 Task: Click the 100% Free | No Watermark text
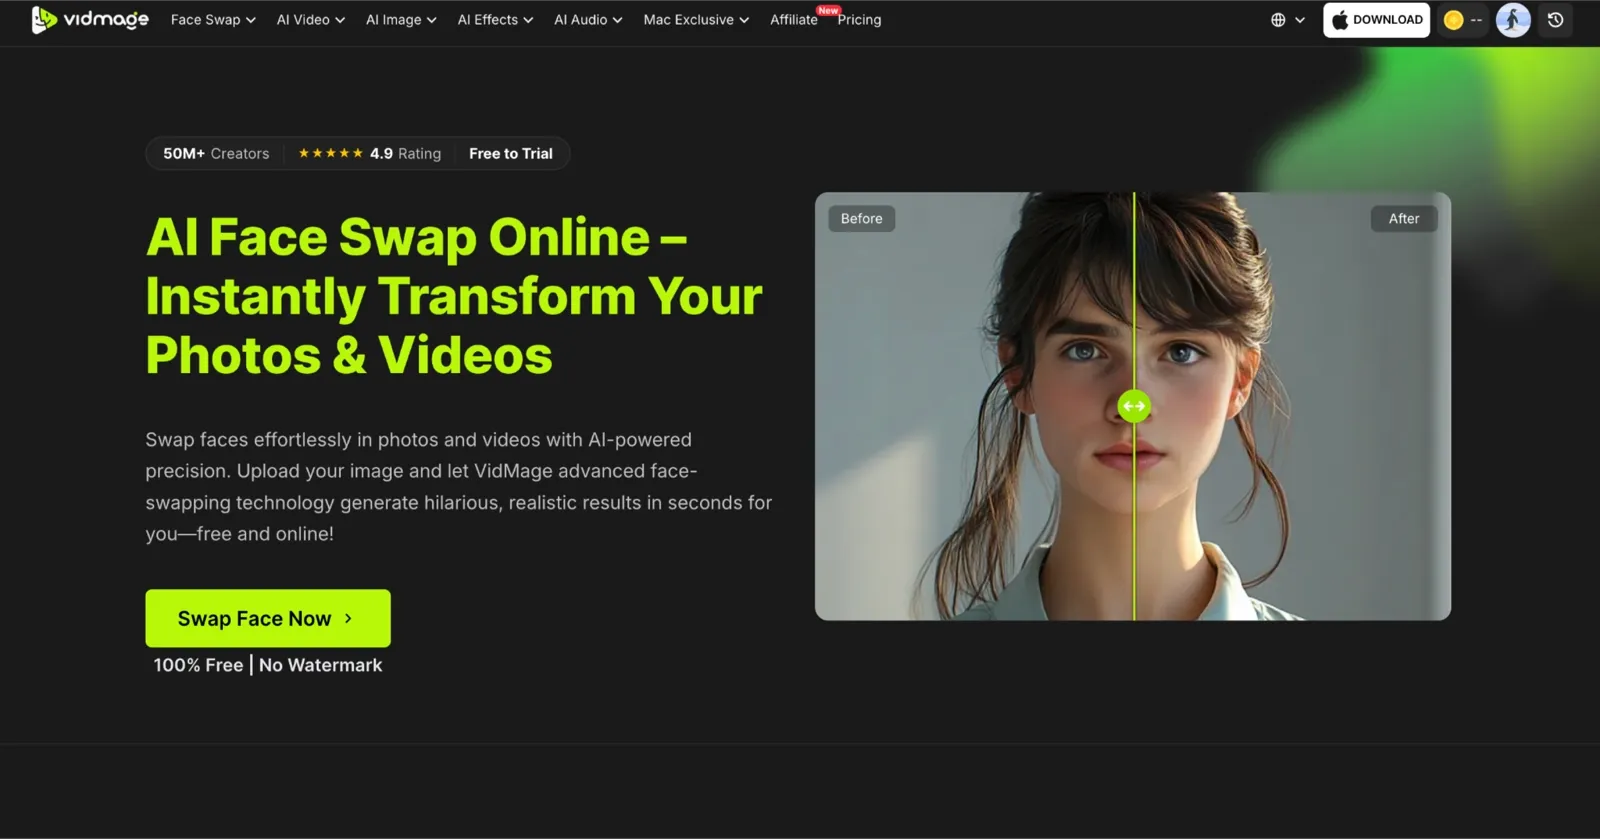tap(268, 665)
